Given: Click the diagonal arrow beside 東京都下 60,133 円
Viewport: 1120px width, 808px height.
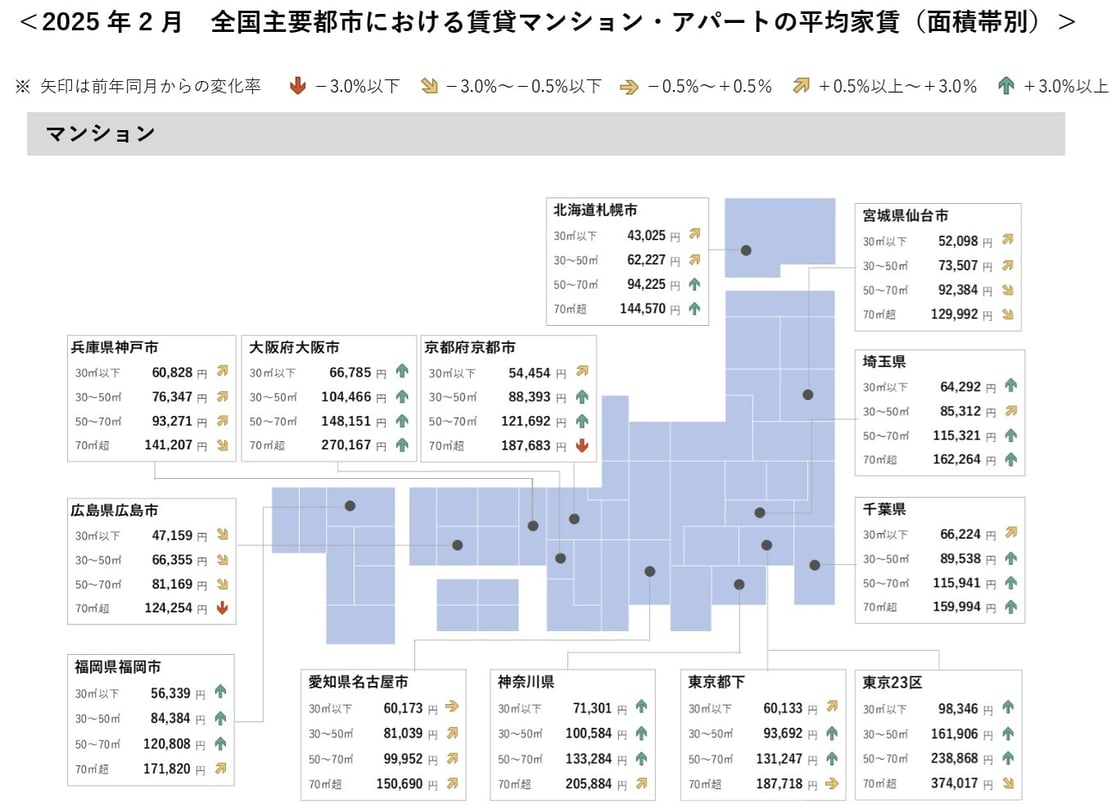Looking at the screenshot, I should pos(831,707).
